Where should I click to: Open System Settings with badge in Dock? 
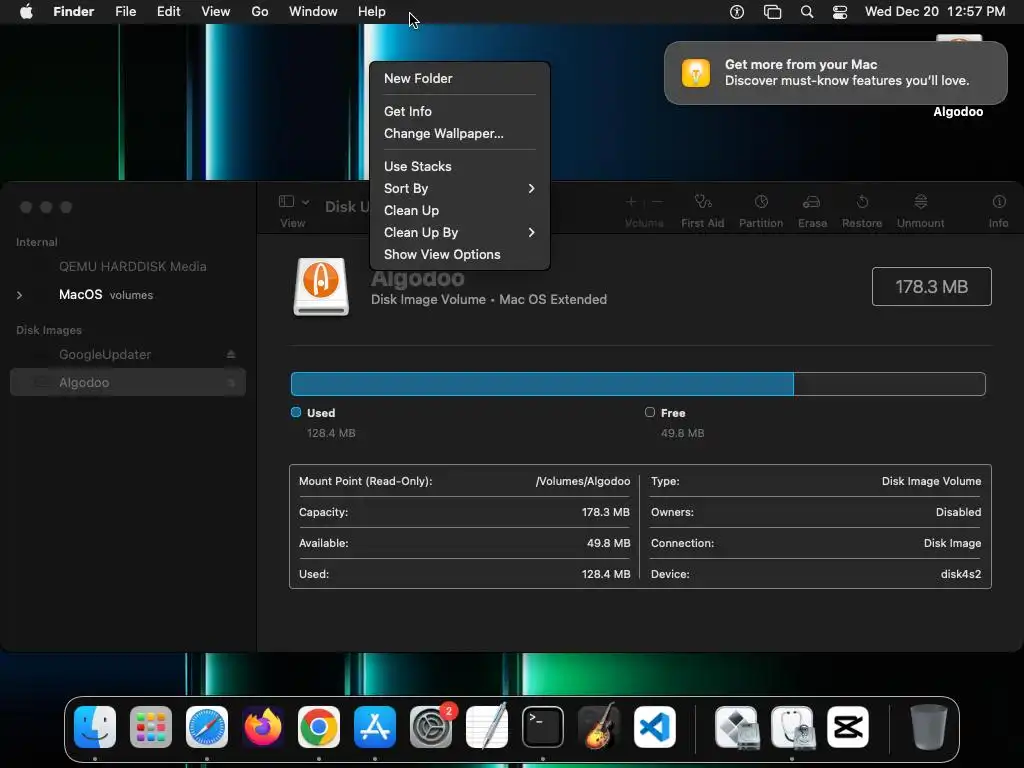pos(431,727)
